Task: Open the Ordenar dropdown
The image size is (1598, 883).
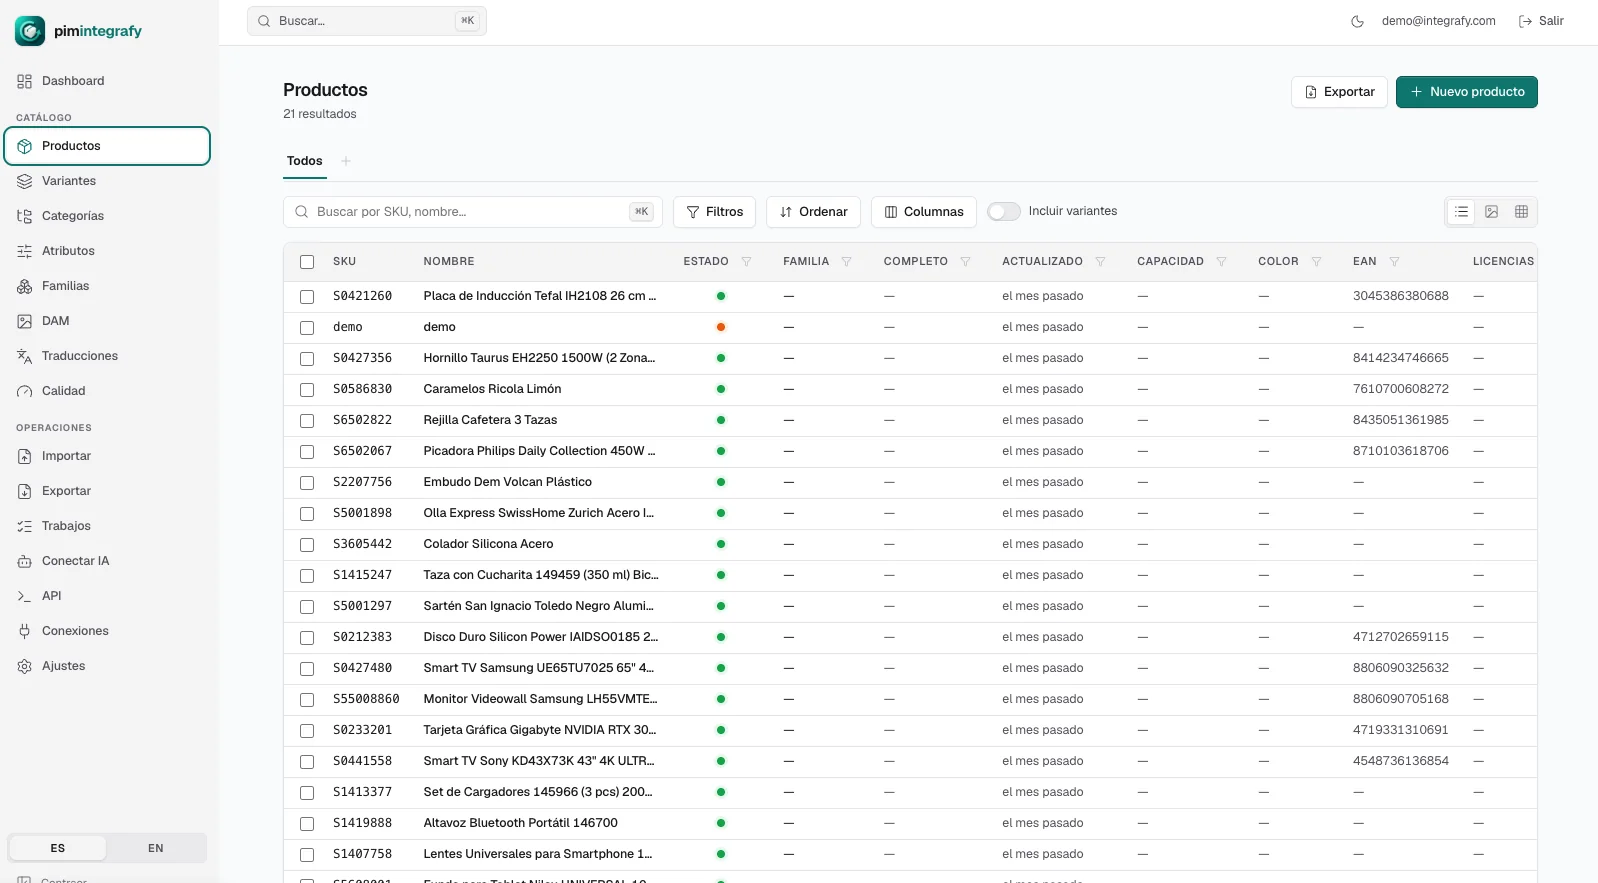Action: point(813,212)
